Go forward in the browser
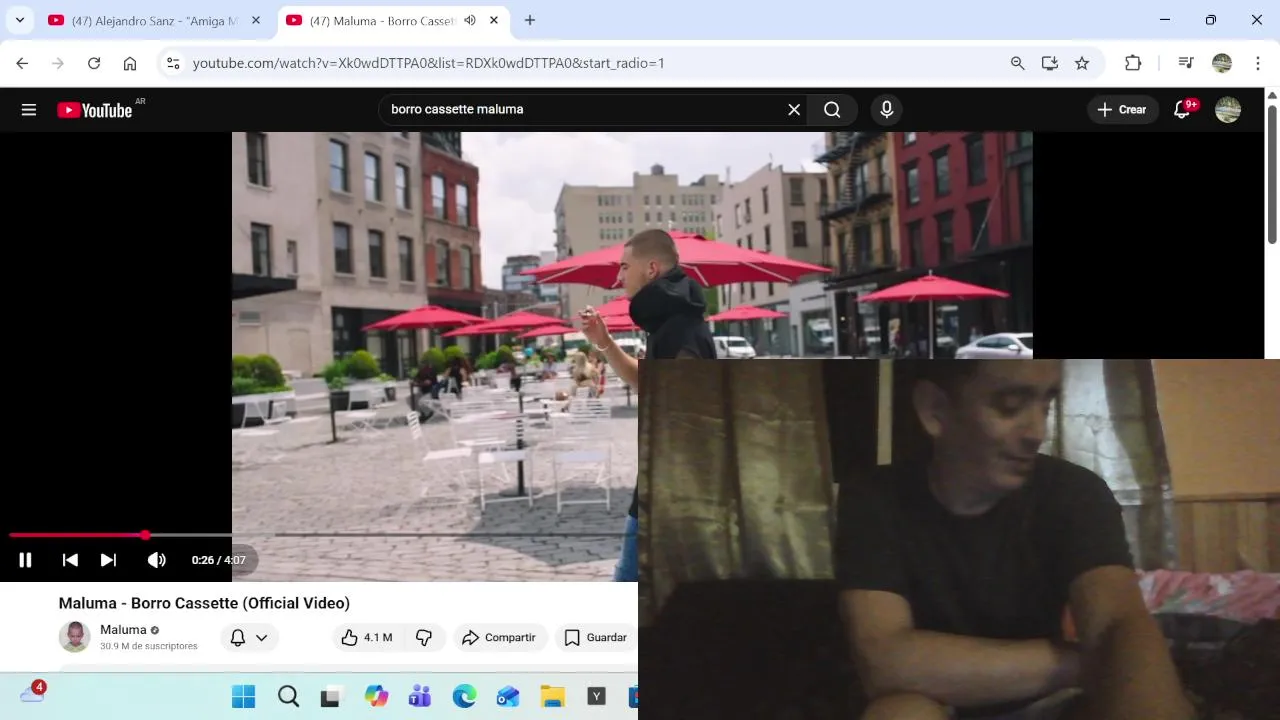 pos(58,63)
